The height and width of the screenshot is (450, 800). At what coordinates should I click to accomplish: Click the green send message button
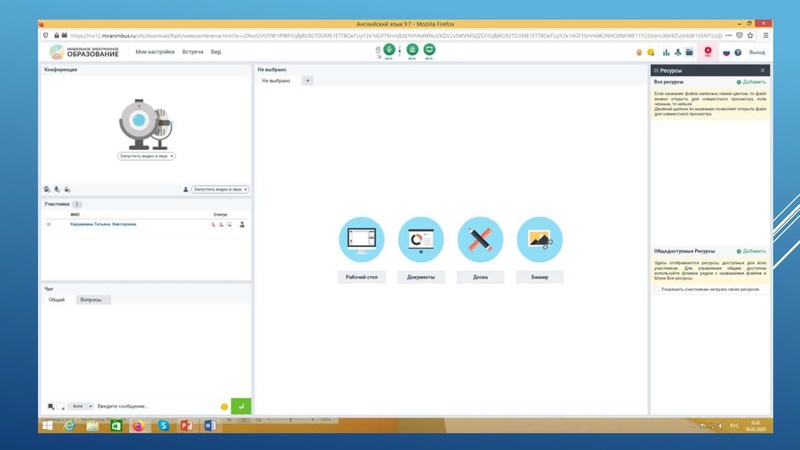[240, 406]
